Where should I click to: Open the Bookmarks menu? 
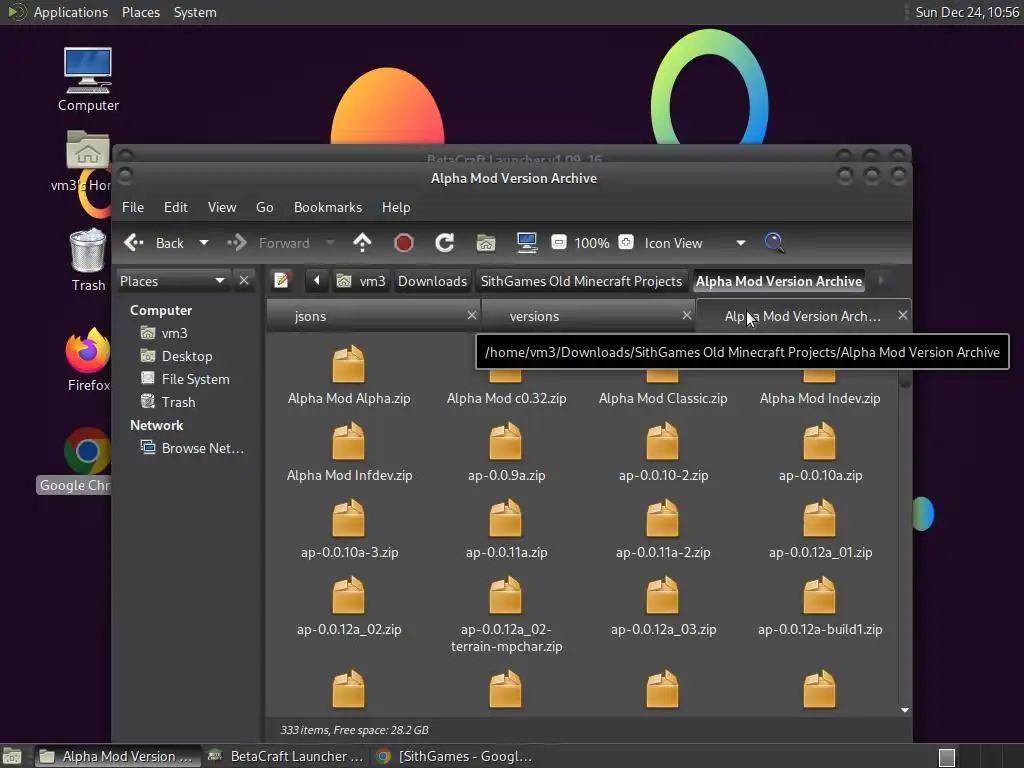point(327,207)
